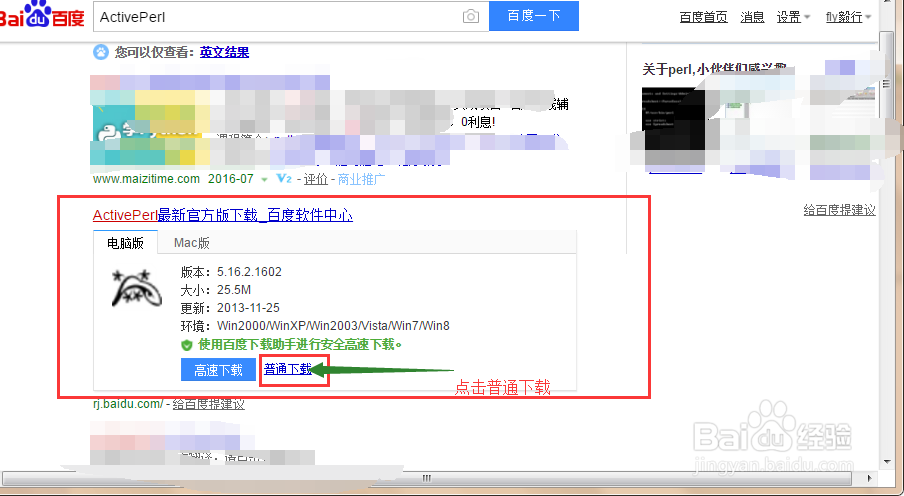The width and height of the screenshot is (904, 496).
Task: Click the paw icon beside 您可以仅查看
Action: click(101, 52)
